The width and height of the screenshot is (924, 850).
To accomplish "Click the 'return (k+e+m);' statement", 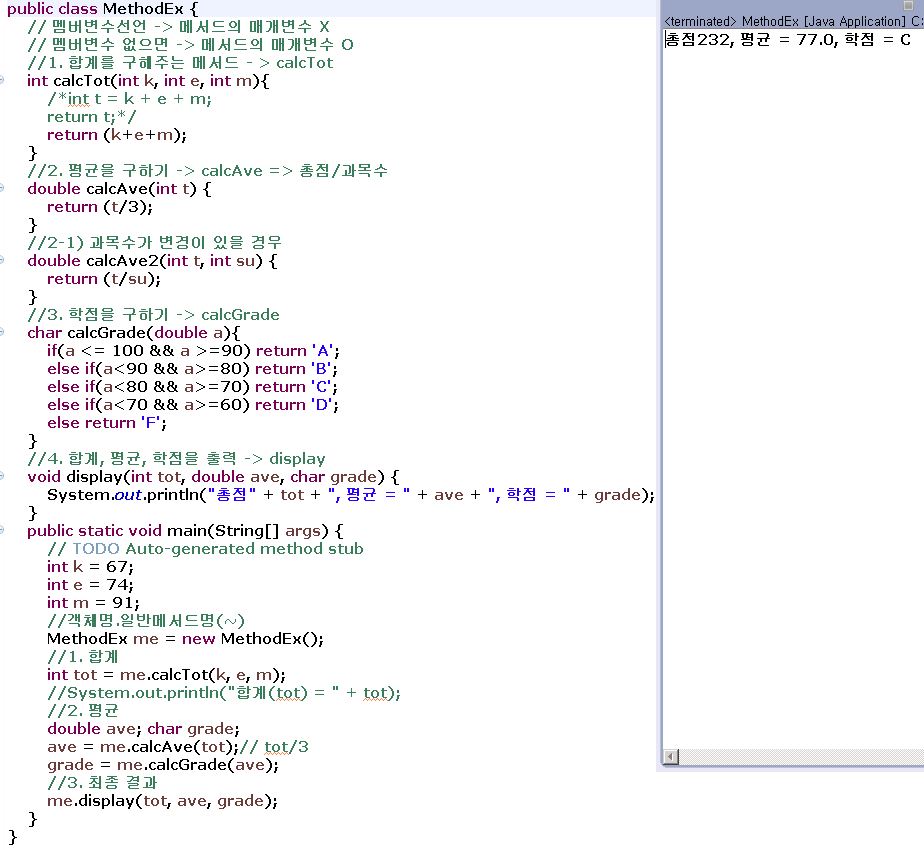I will click(117, 135).
